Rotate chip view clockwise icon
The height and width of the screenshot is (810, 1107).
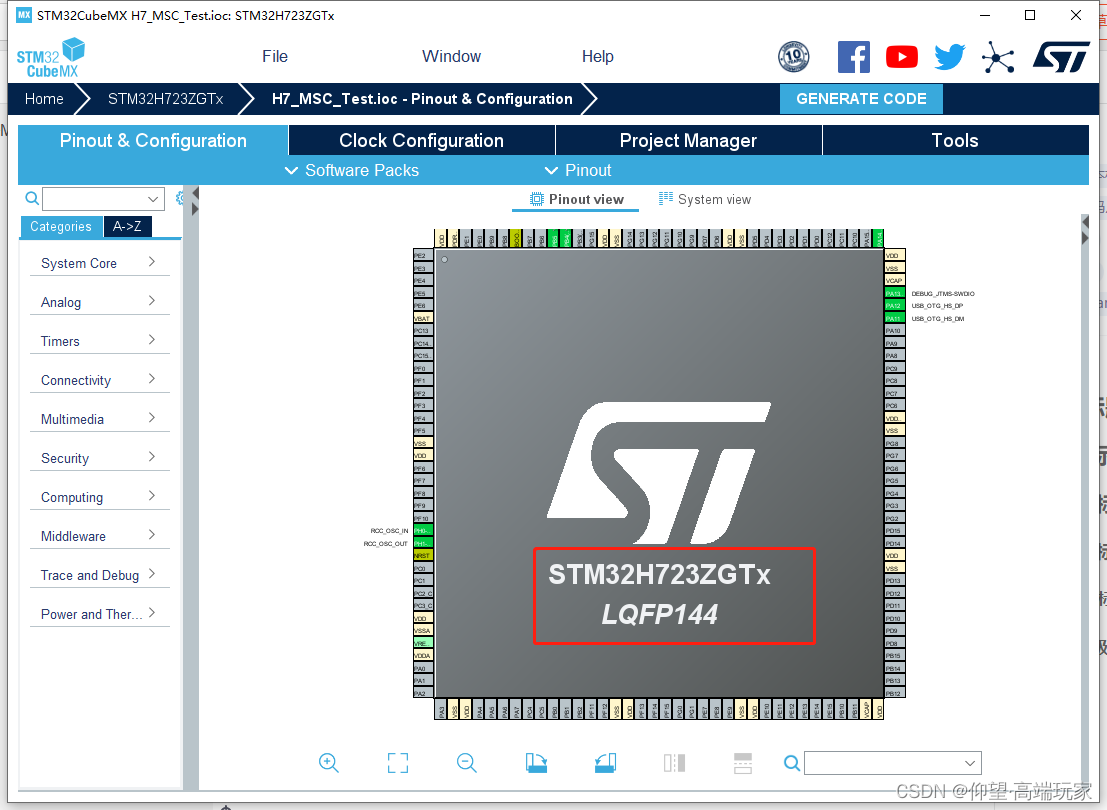tap(536, 763)
